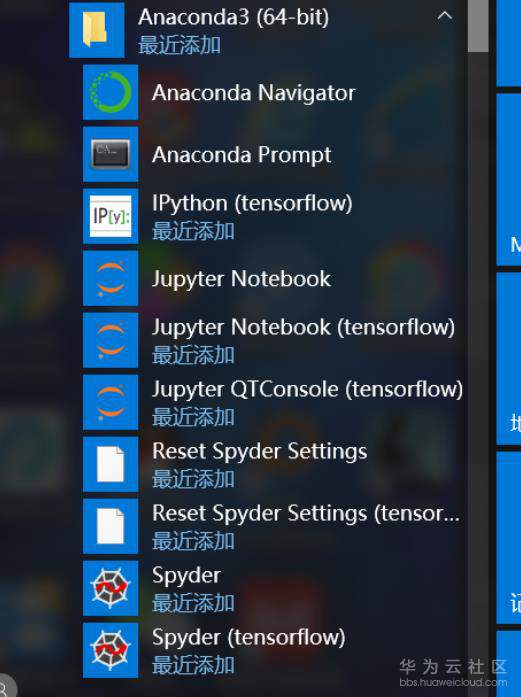Viewport: 521px width, 697px height.
Task: Click the Spyder (tensorflow) web icon
Action: coord(110,650)
